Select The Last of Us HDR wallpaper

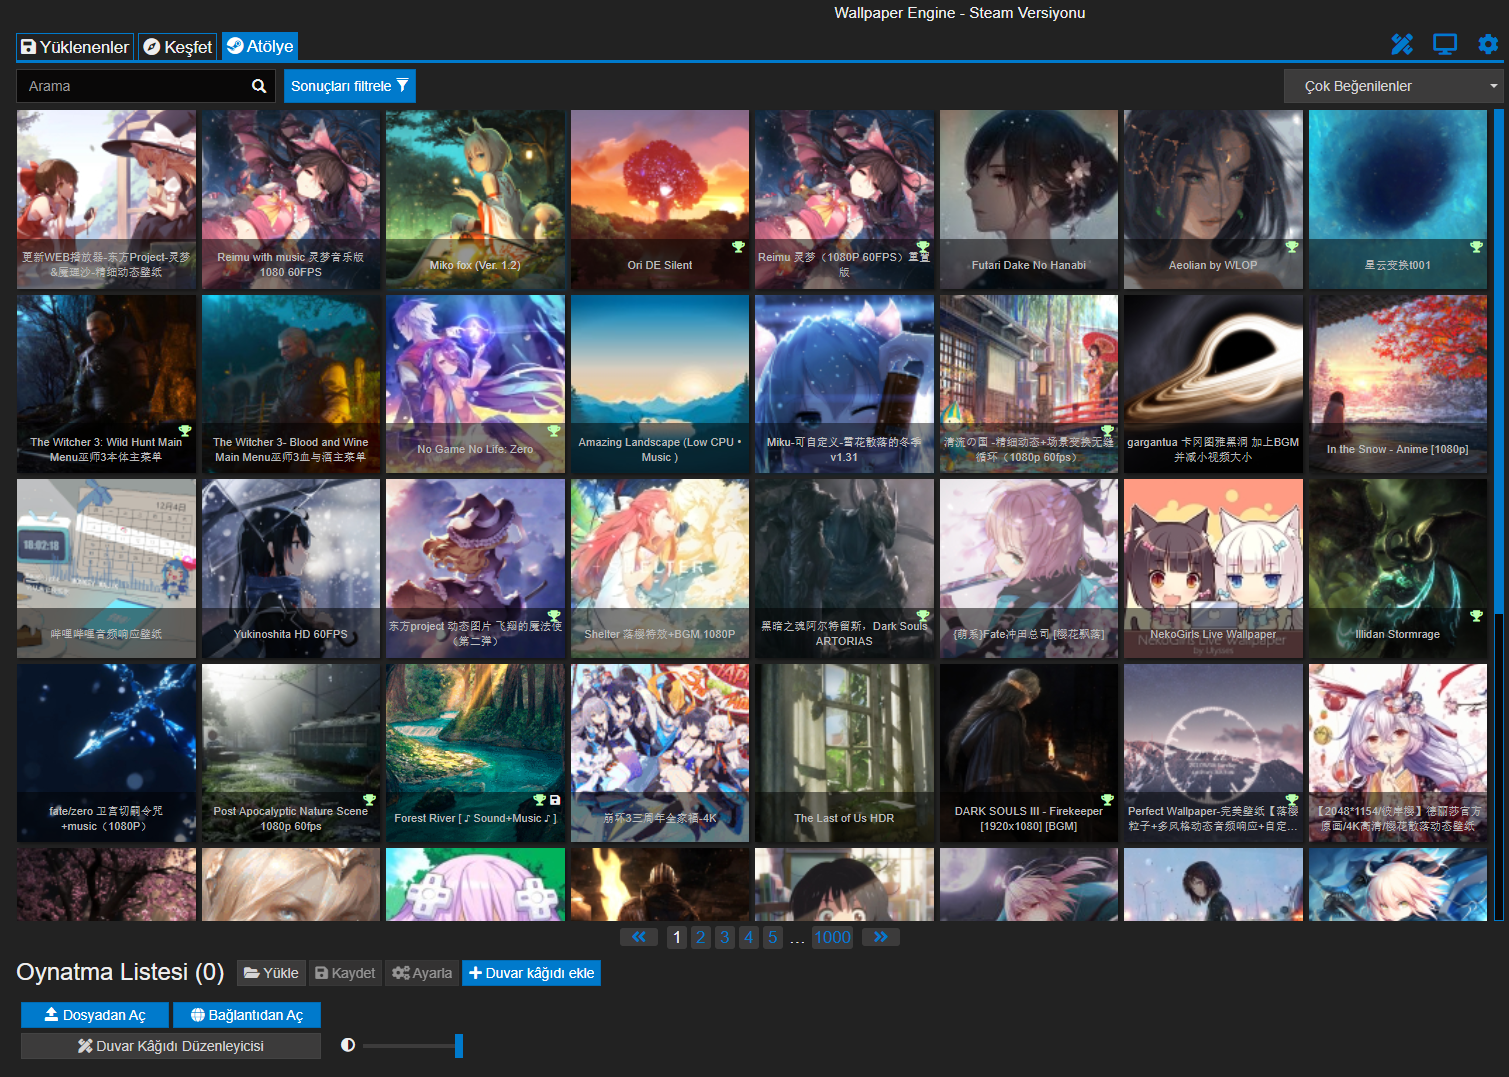pyautogui.click(x=844, y=753)
